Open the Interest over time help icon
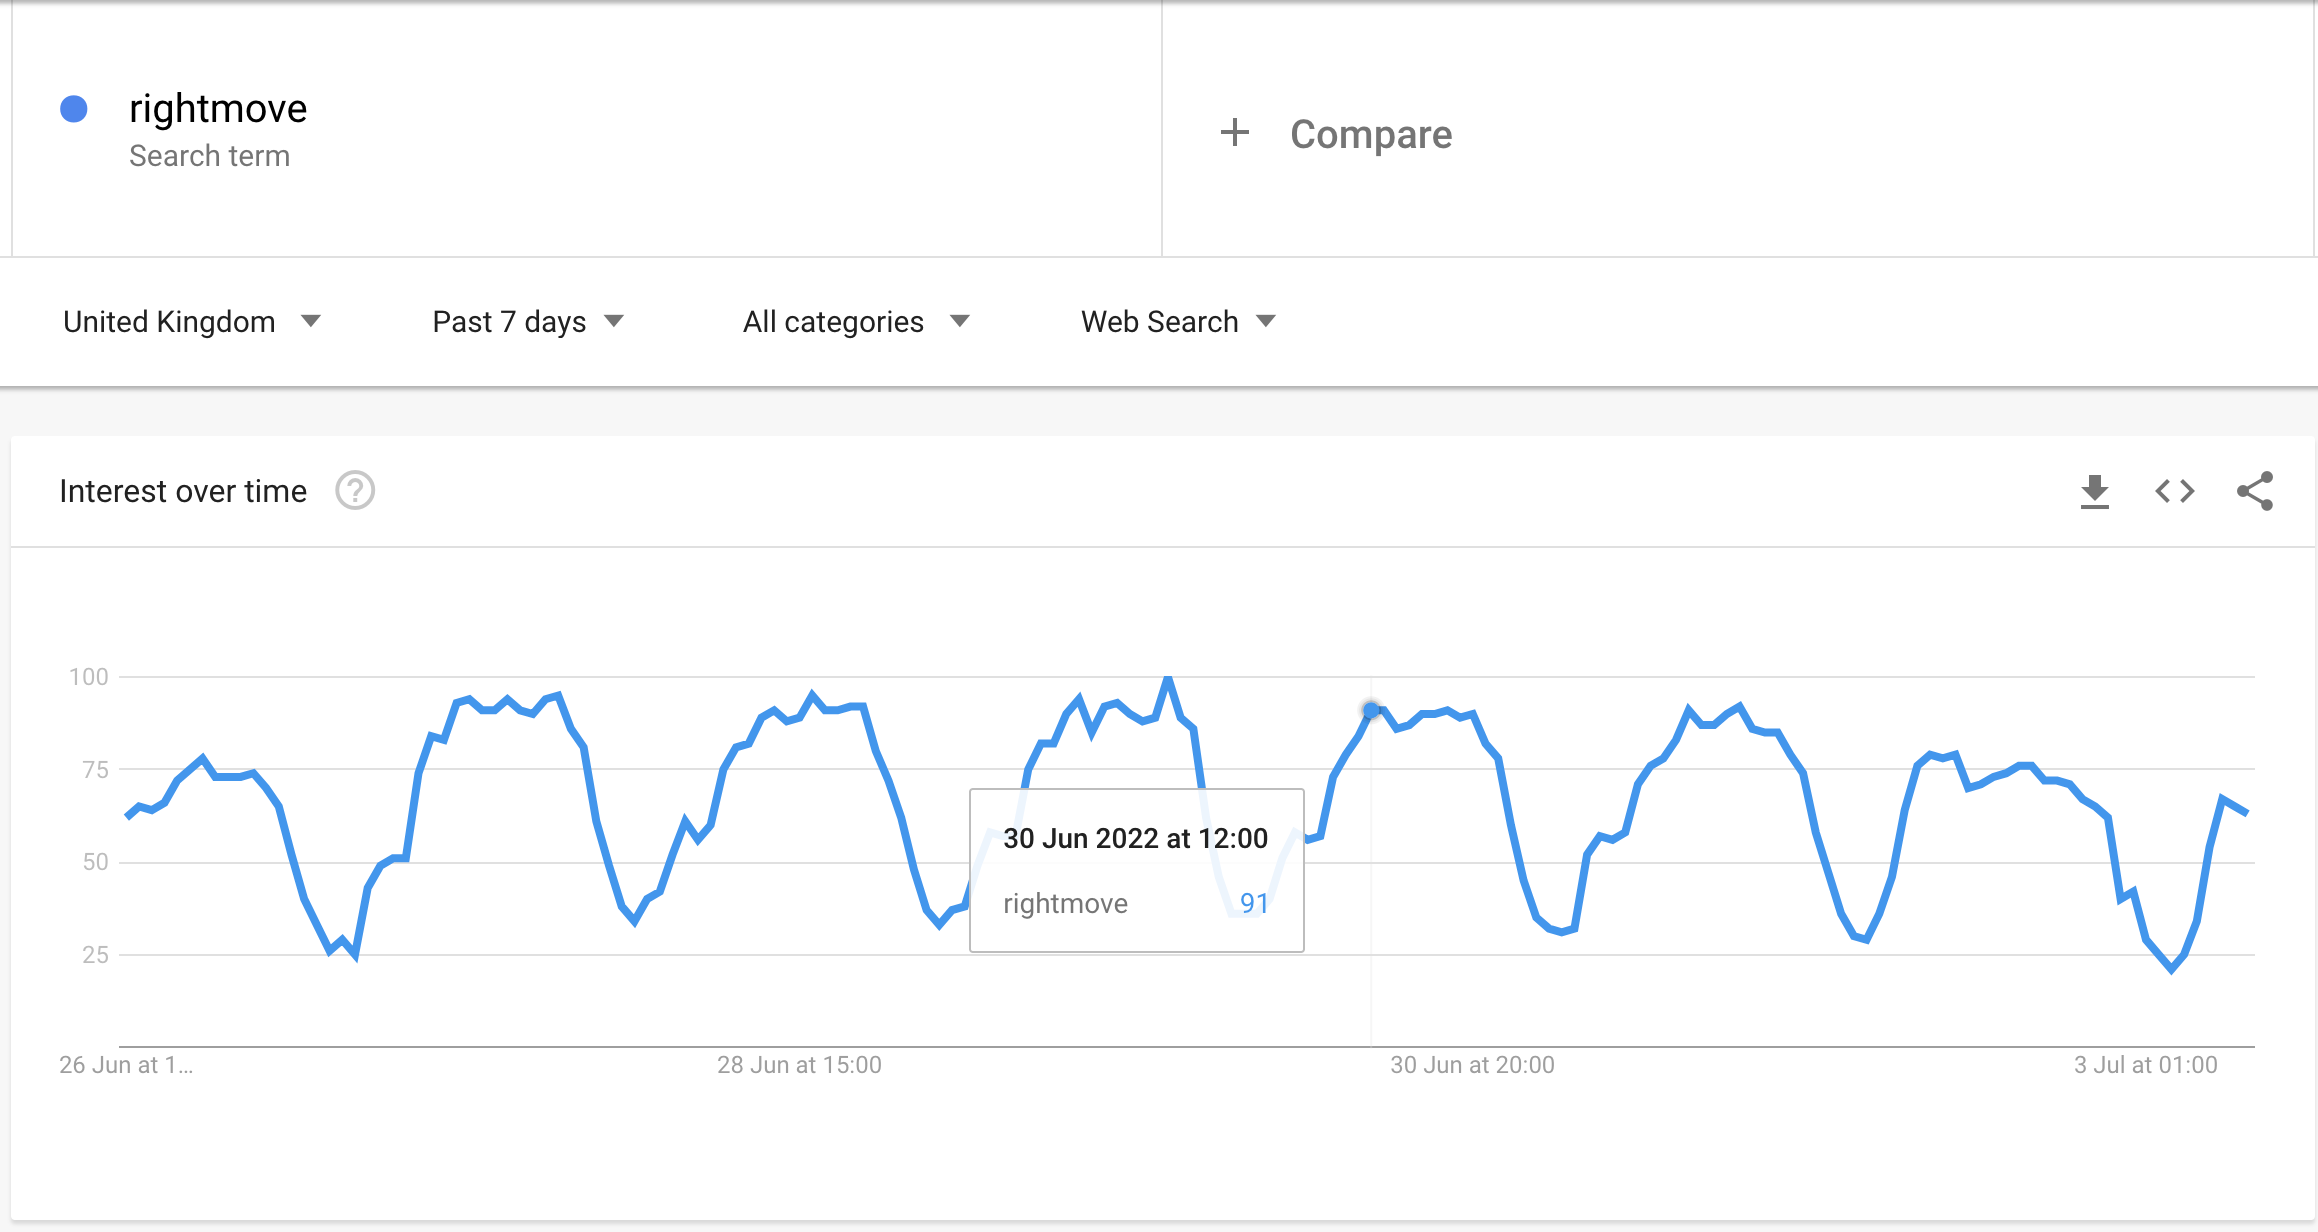The image size is (2318, 1232). pyautogui.click(x=355, y=491)
